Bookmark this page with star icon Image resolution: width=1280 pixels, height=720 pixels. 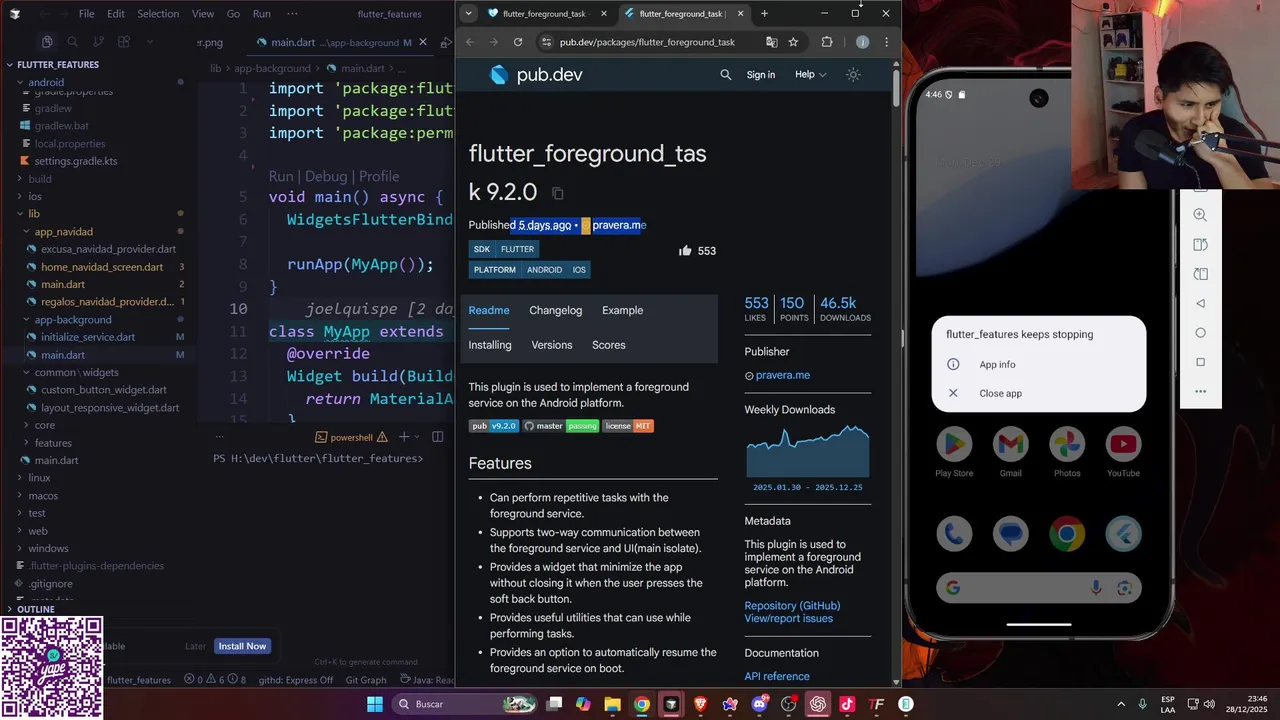pos(793,42)
